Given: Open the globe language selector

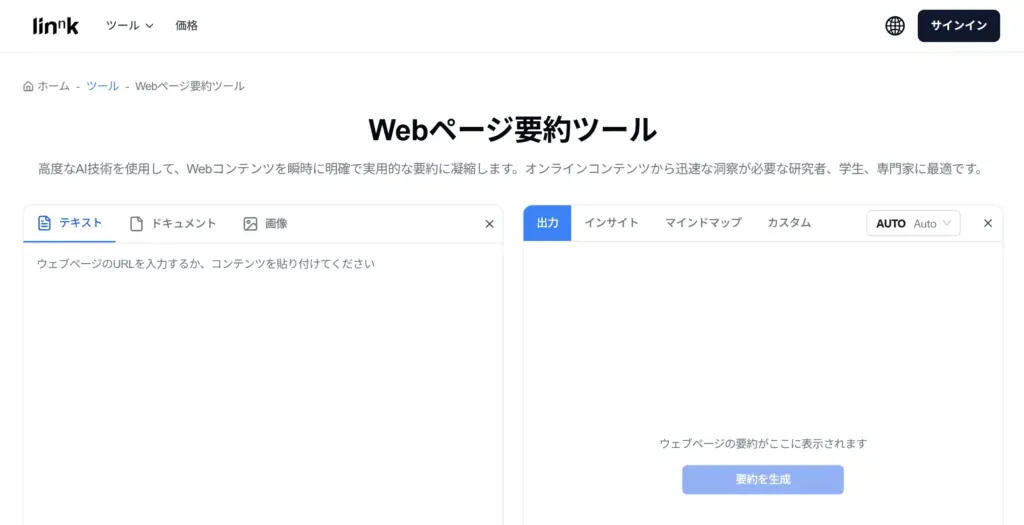Looking at the screenshot, I should [895, 26].
